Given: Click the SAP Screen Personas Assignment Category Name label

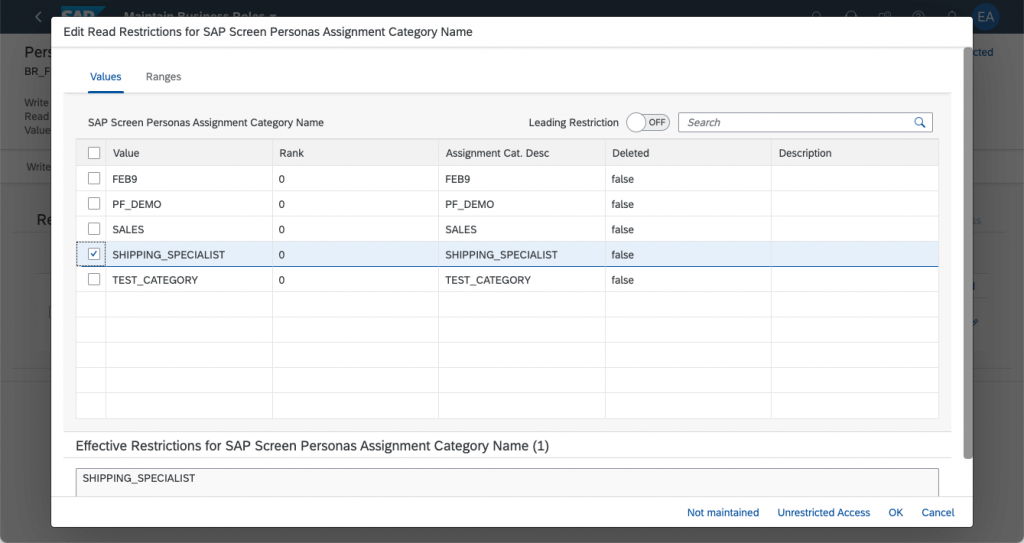Looking at the screenshot, I should [x=206, y=122].
